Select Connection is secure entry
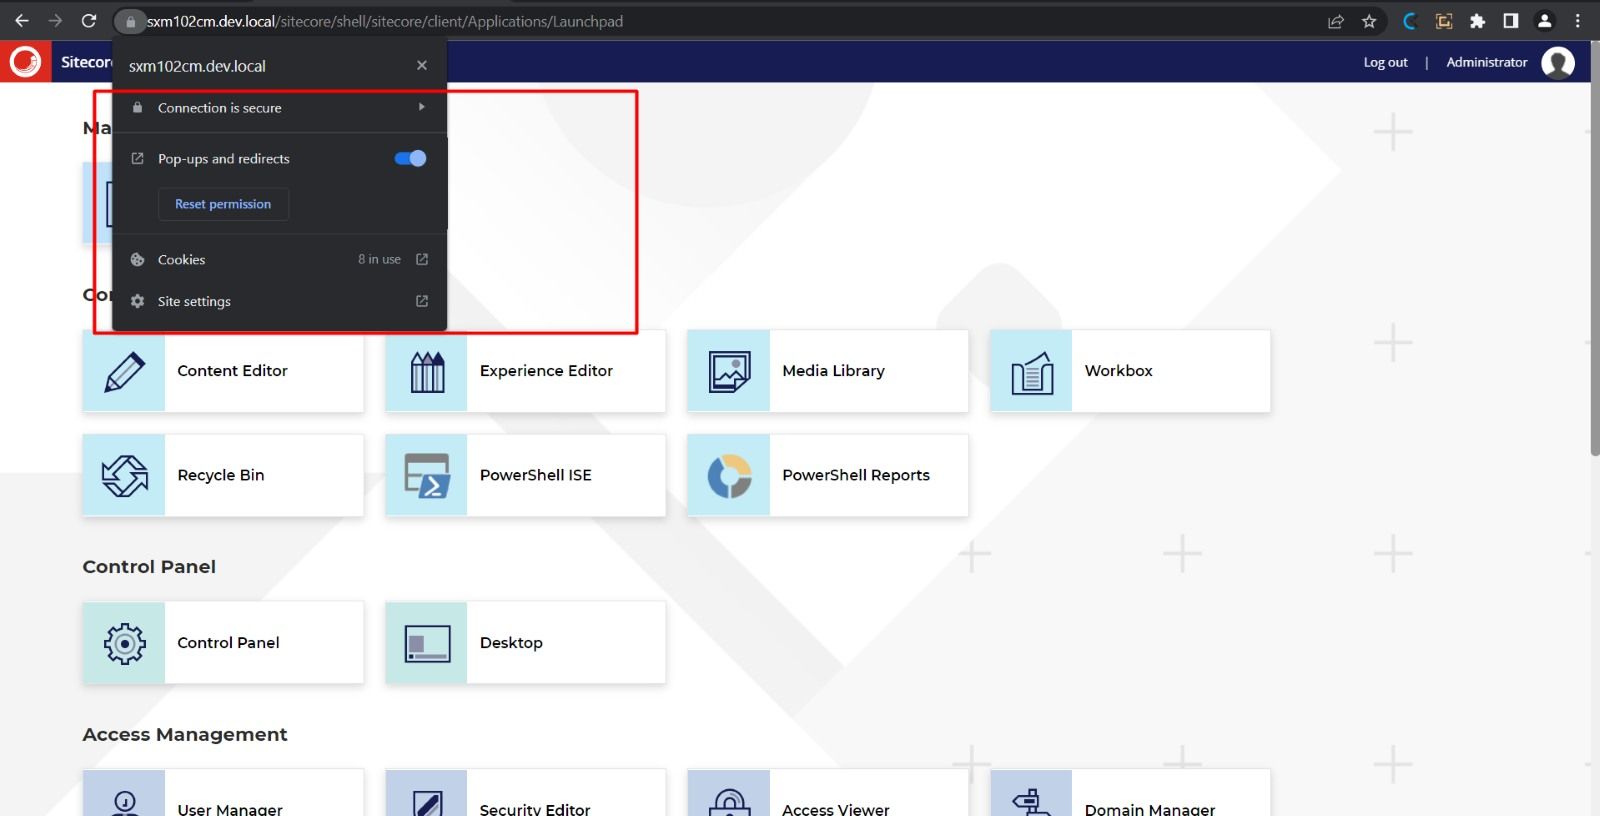The height and width of the screenshot is (816, 1600). pyautogui.click(x=280, y=107)
